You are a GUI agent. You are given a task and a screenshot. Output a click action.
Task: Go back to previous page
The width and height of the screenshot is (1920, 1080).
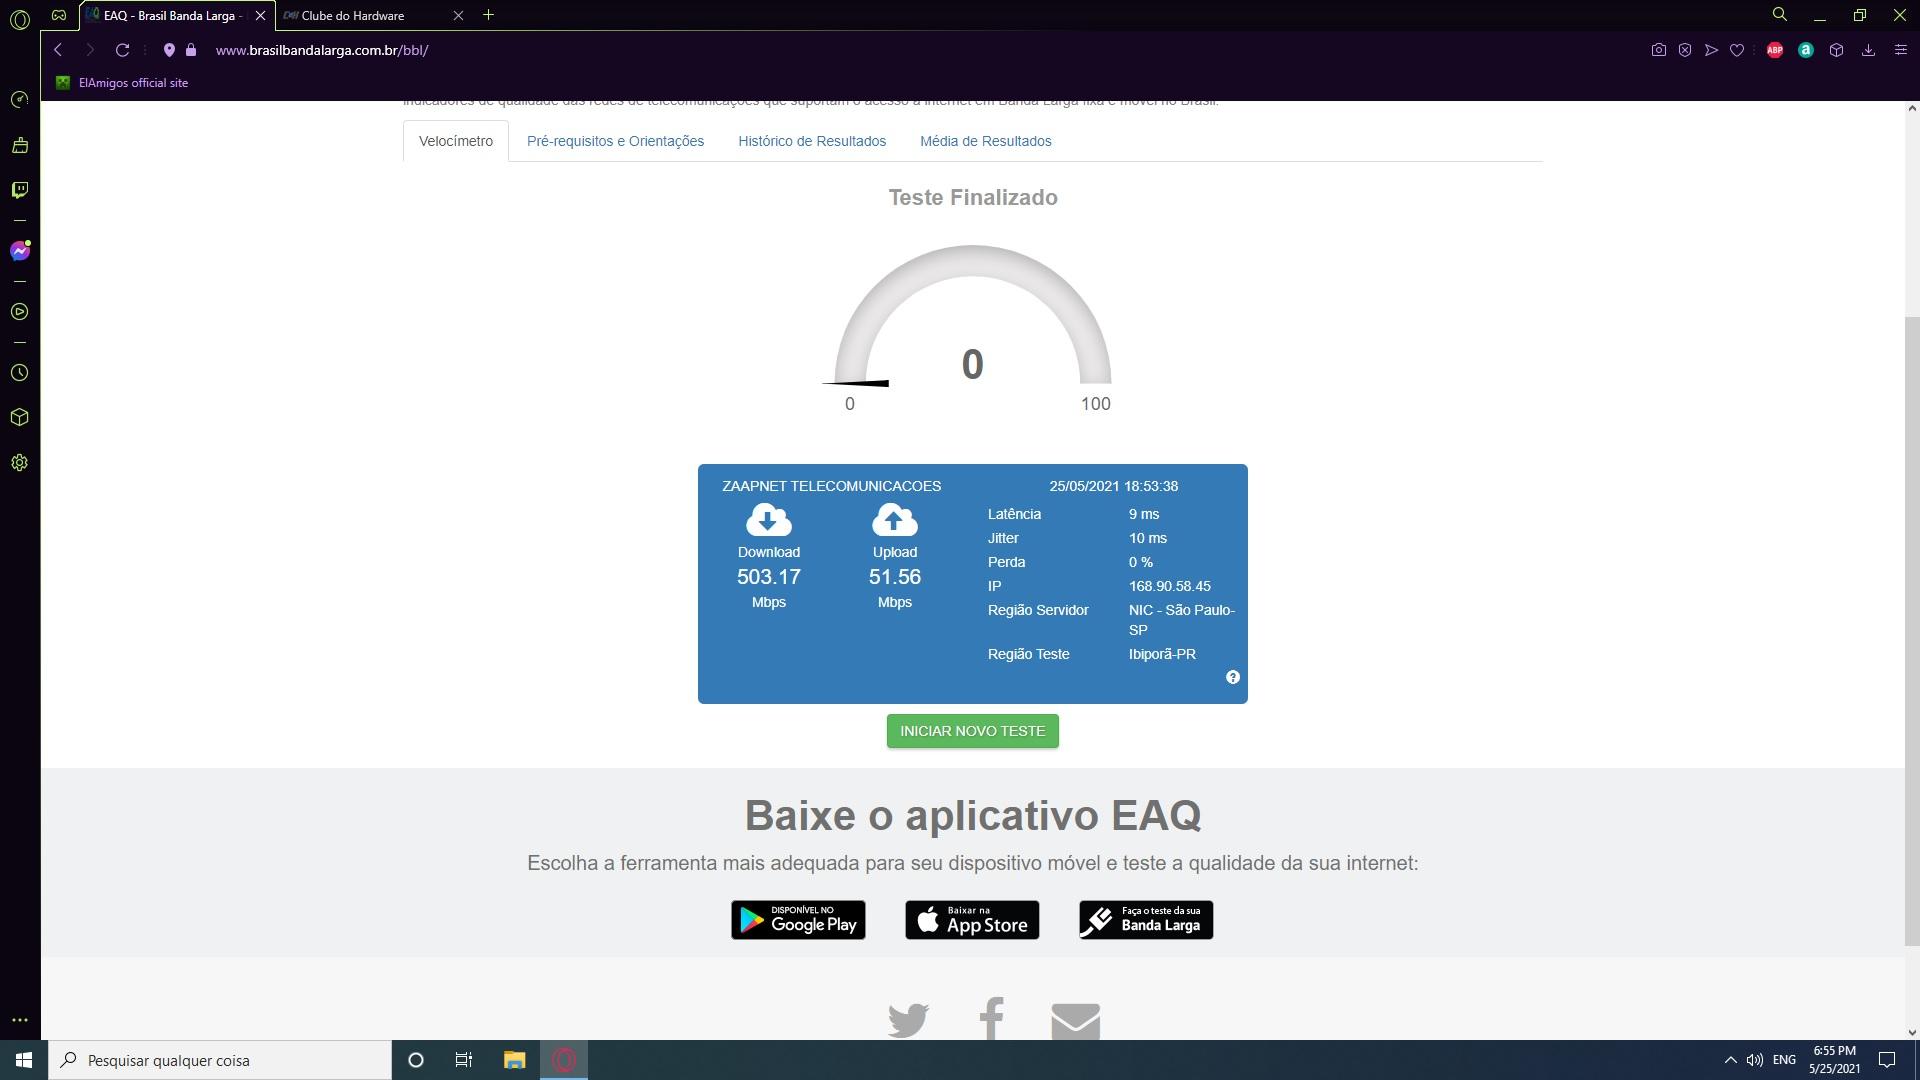tap(58, 50)
